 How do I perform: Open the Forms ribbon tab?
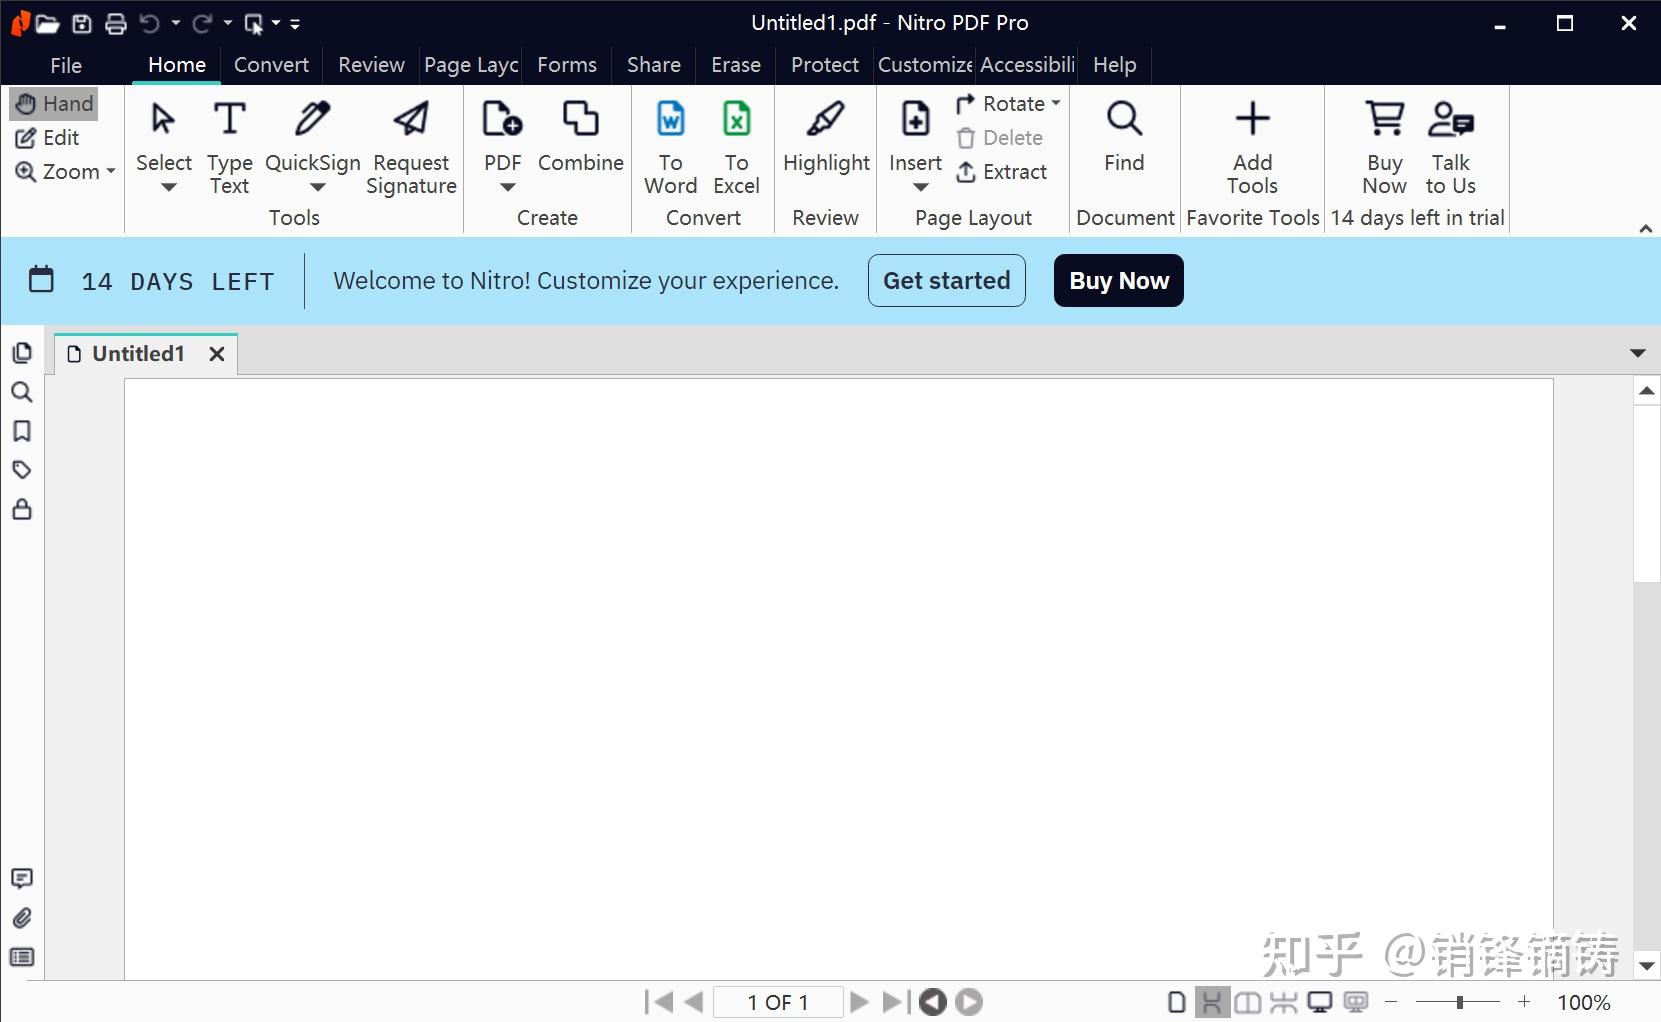pyautogui.click(x=567, y=65)
